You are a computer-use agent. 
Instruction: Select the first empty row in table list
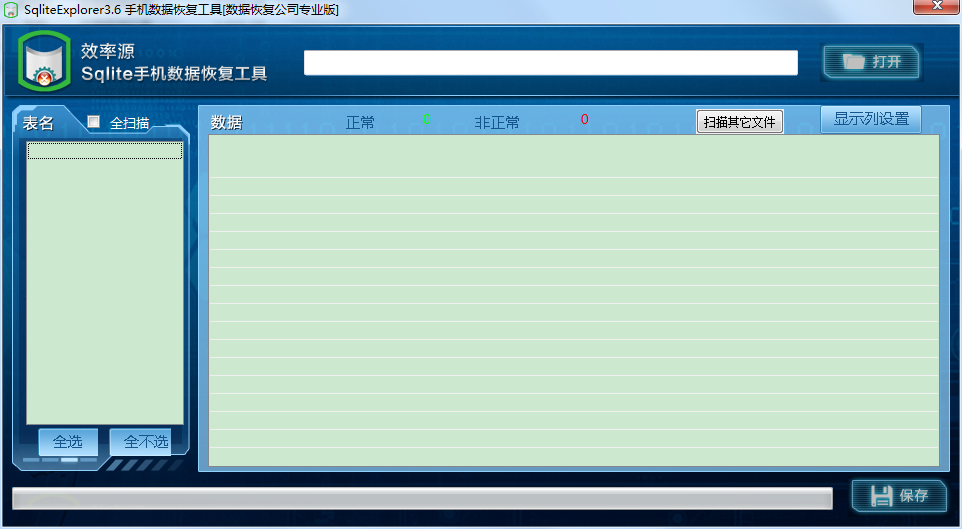[105, 151]
